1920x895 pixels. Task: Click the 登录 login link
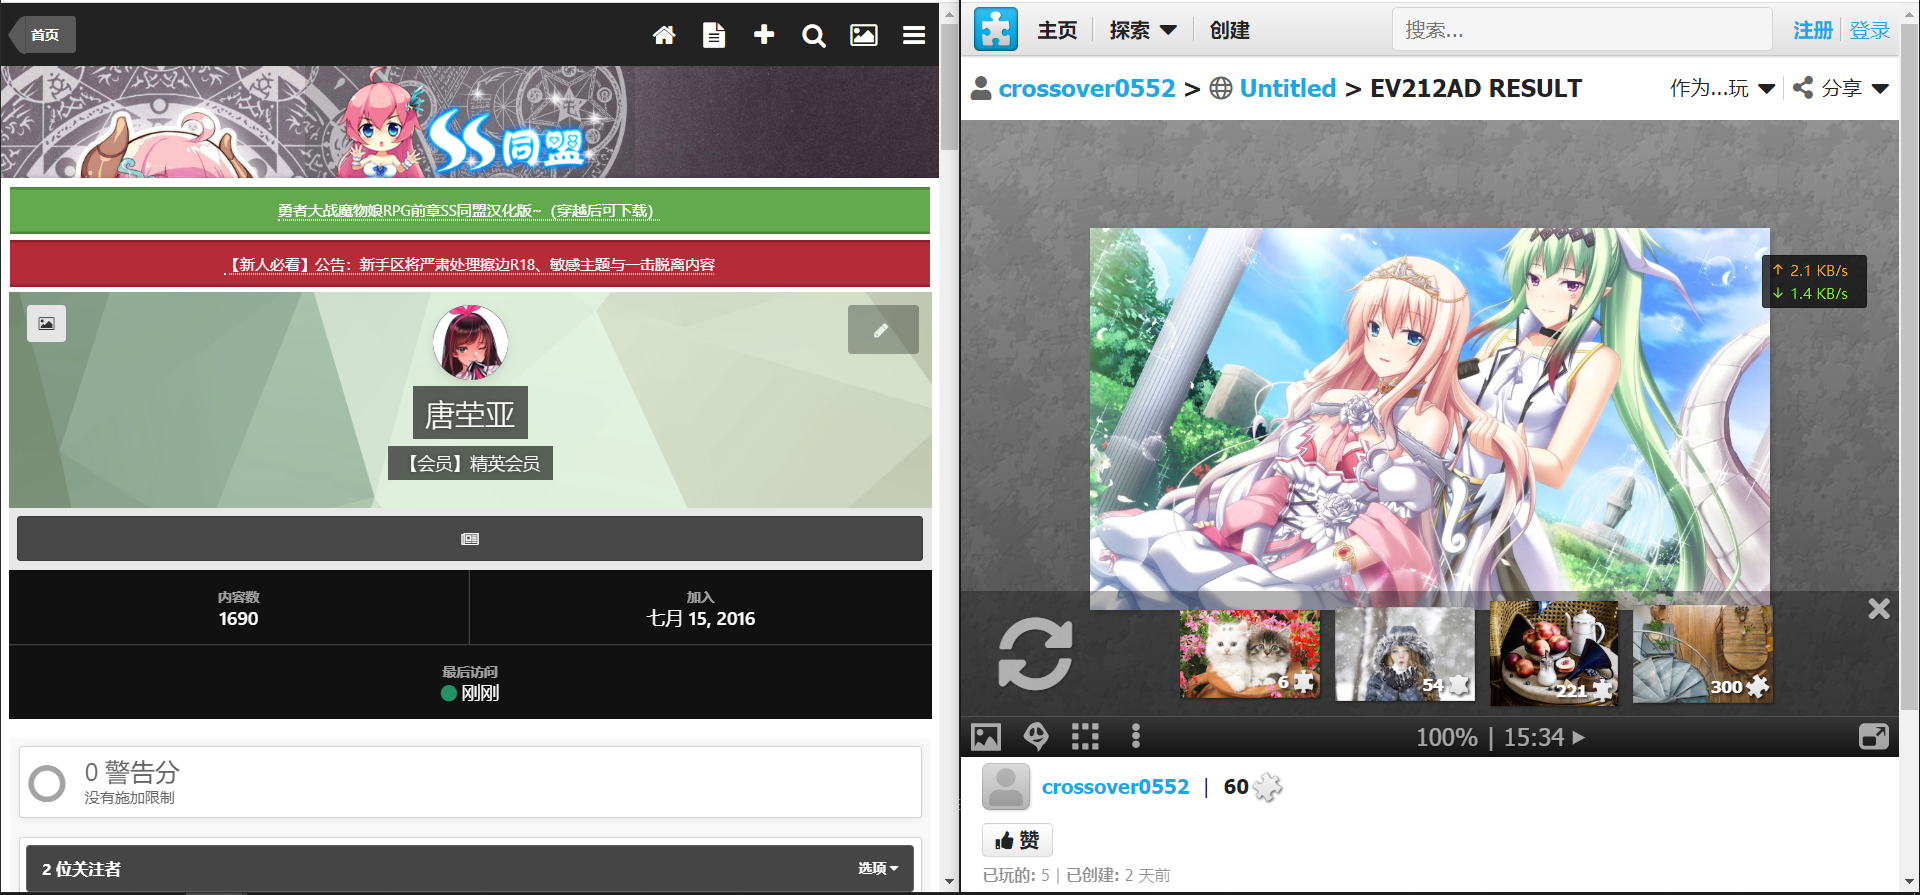[x=1869, y=30]
